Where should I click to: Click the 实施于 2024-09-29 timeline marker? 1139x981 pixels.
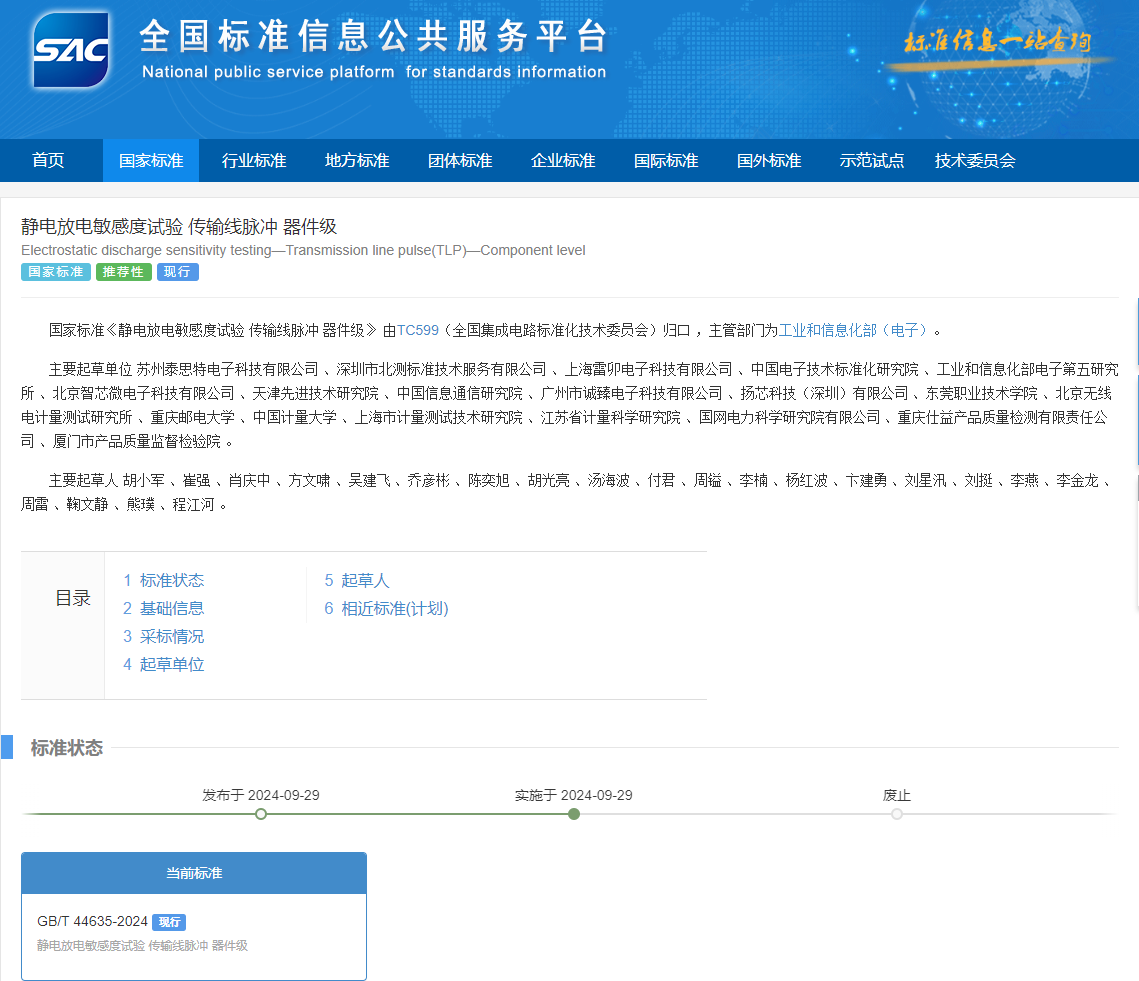click(574, 814)
